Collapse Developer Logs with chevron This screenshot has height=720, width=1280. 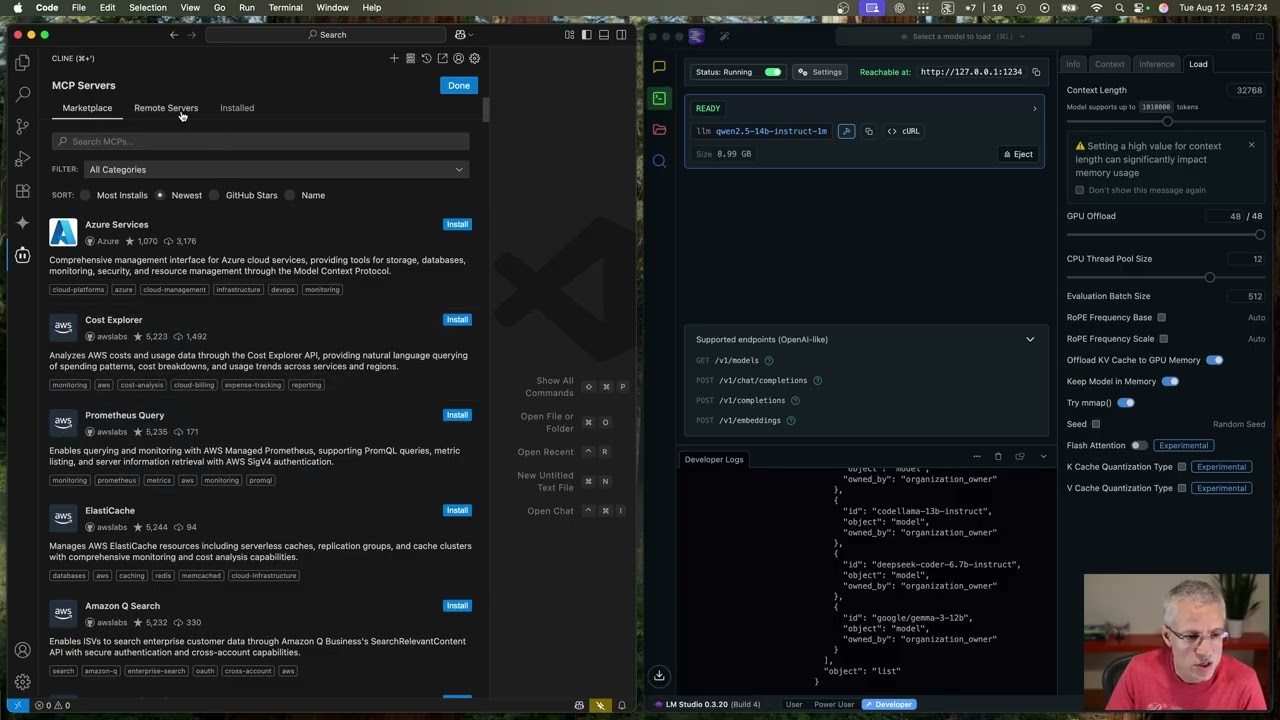pyautogui.click(x=1043, y=457)
